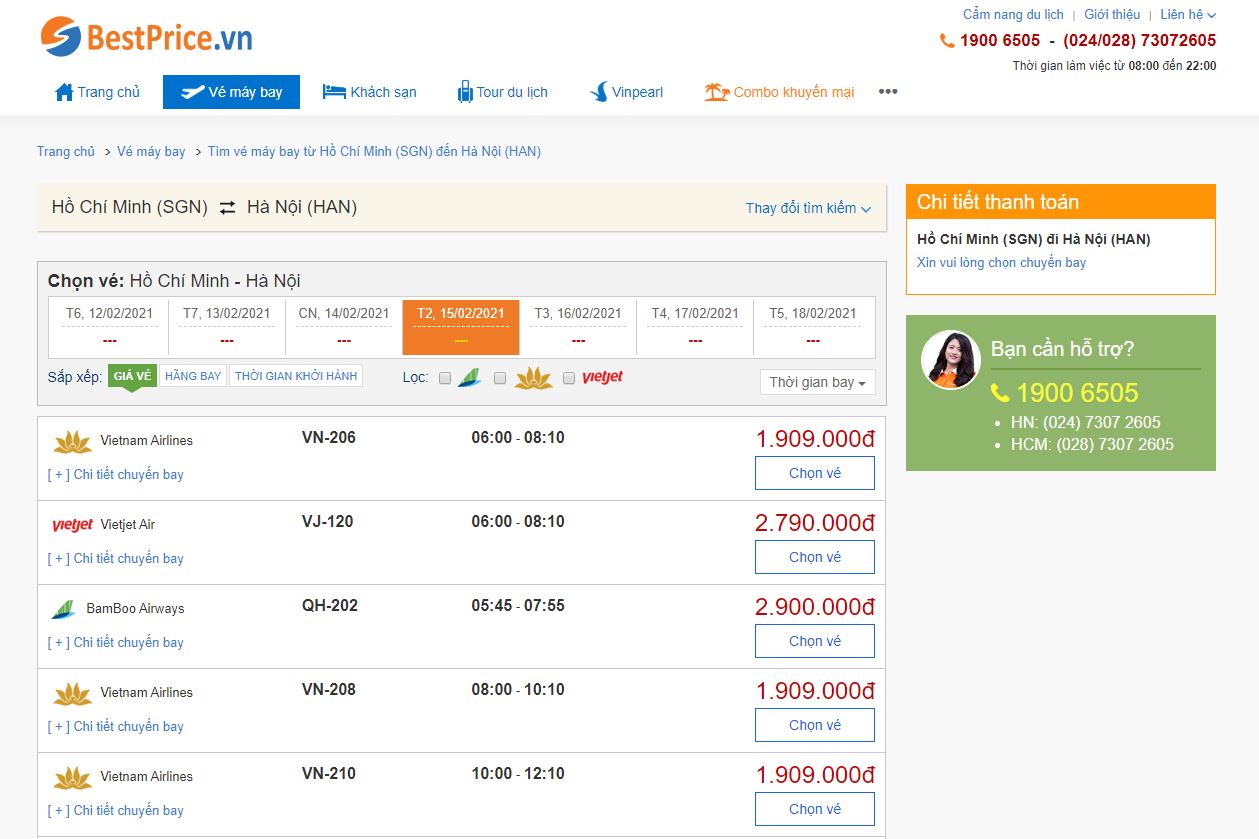Viewport: 1259px width, 839px height.
Task: Click Trang chủ breadcrumb link
Action: point(66,152)
